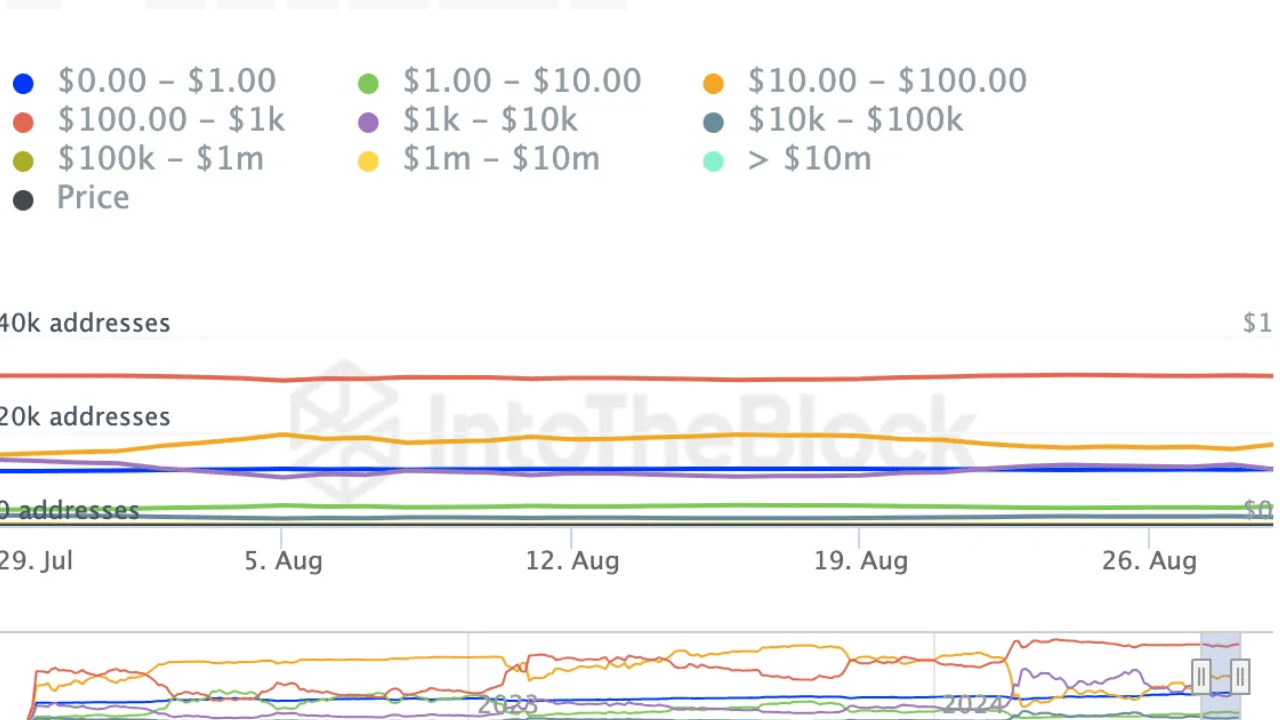1280x720 pixels.
Task: Click the blue dot for $0.00 – $1.00
Action: click(x=23, y=84)
